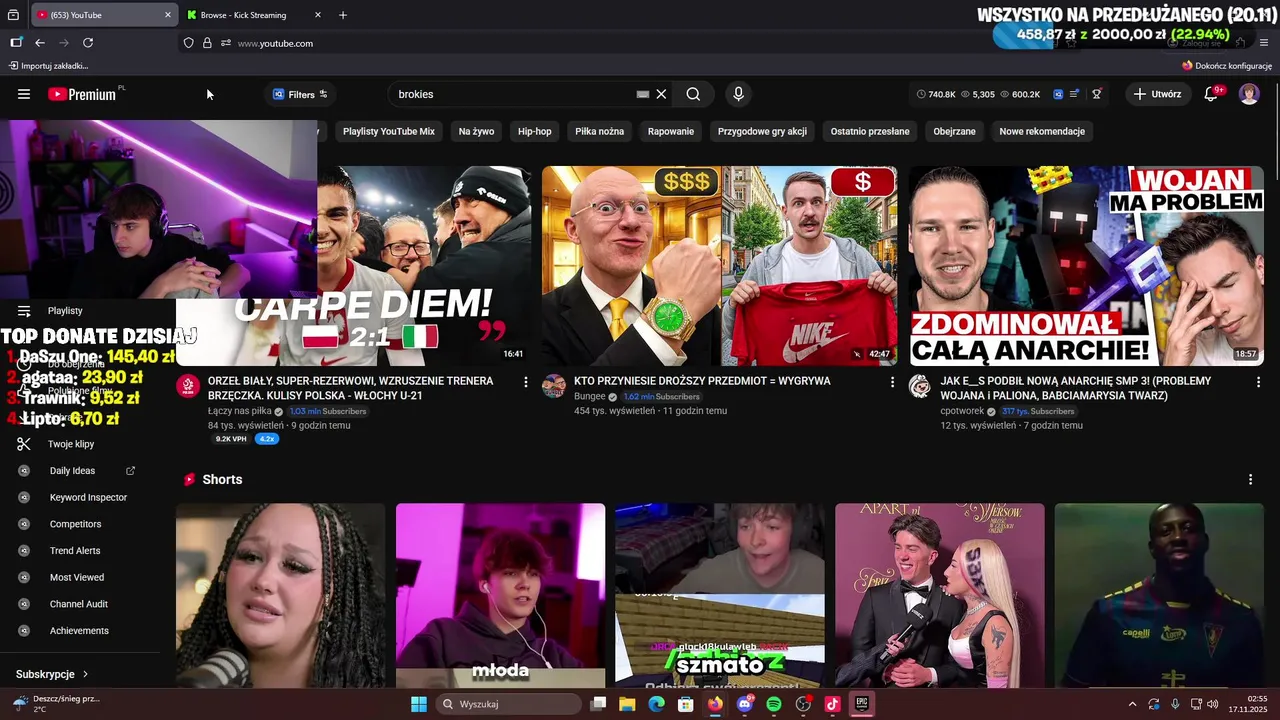
Task: Go back with browser back arrow
Action: pyautogui.click(x=40, y=43)
